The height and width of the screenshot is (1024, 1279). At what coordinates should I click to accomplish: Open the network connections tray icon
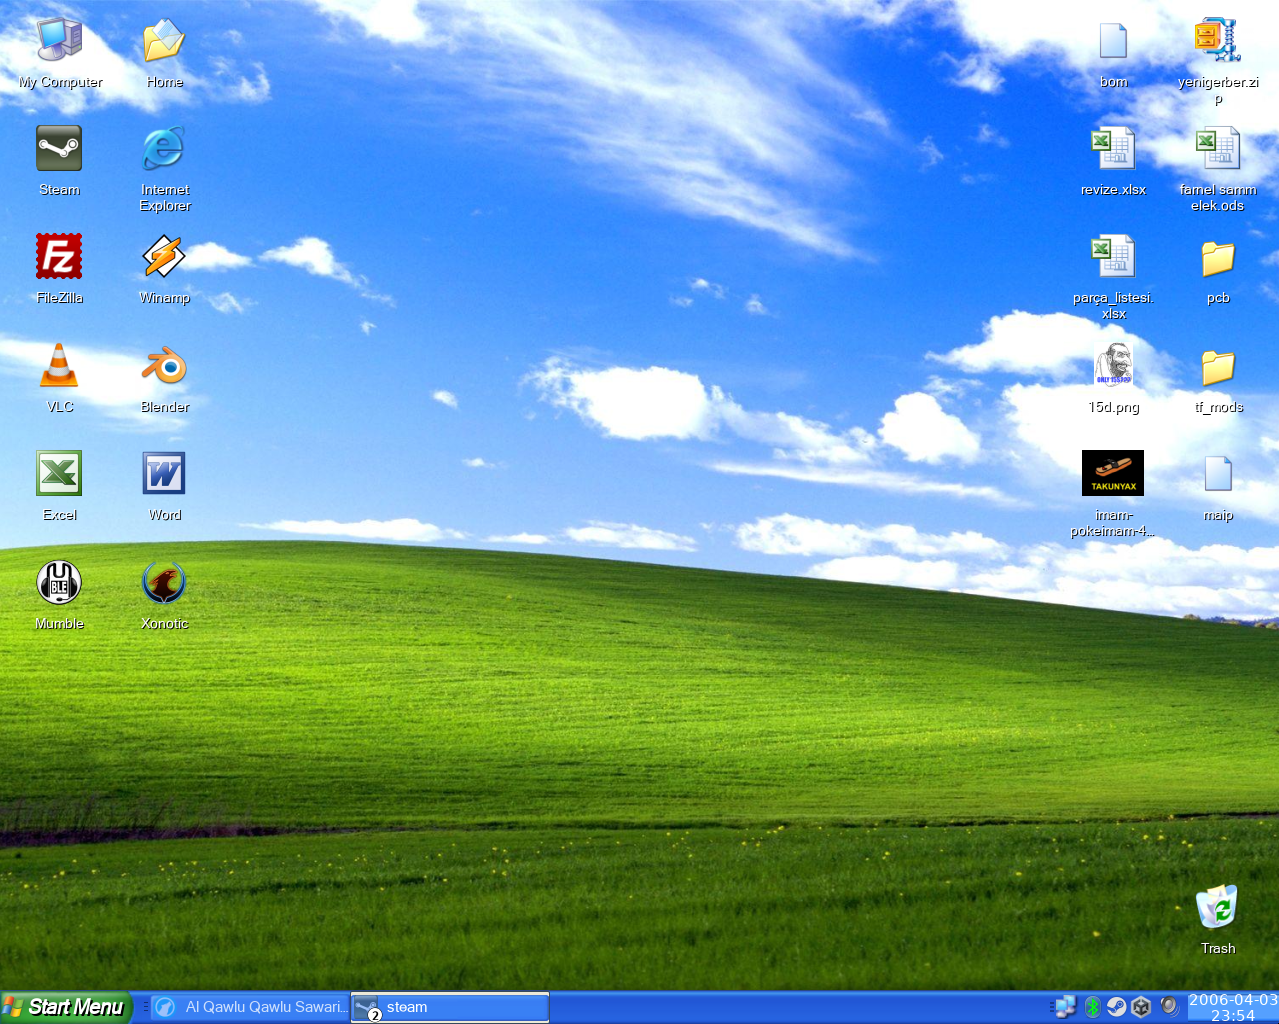[x=1066, y=1007]
